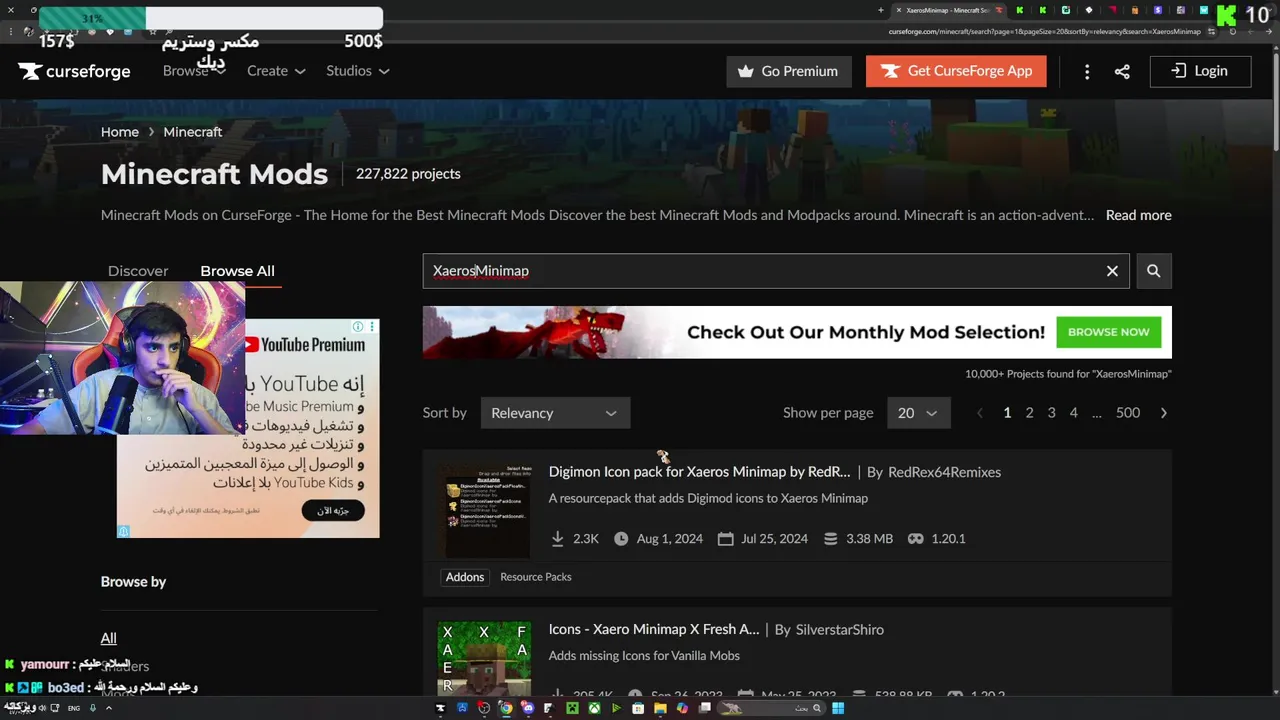
Task: Select the Browse All tab
Action: click(x=237, y=271)
